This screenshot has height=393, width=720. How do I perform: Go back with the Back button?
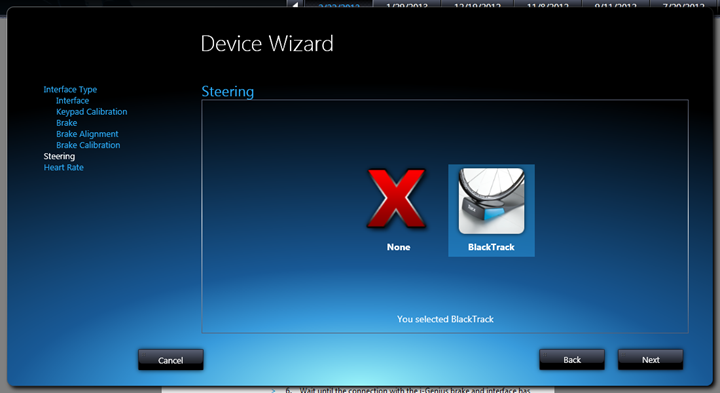[572, 359]
